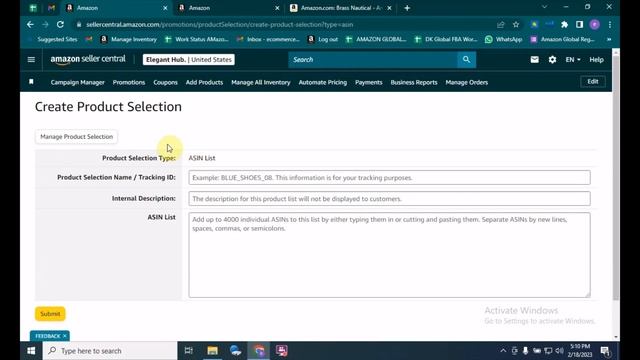Open Coupons menu item
The height and width of the screenshot is (360, 640).
(165, 82)
